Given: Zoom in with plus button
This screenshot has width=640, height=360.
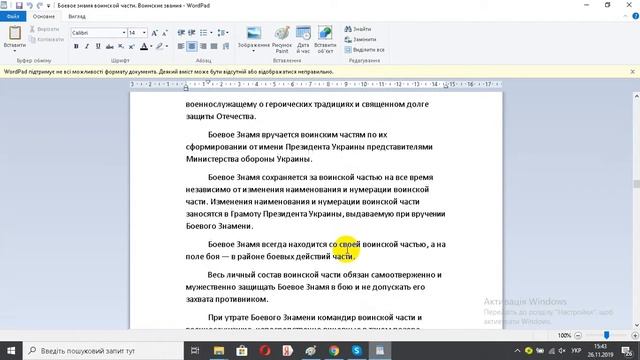Looking at the screenshot, I should tap(635, 336).
